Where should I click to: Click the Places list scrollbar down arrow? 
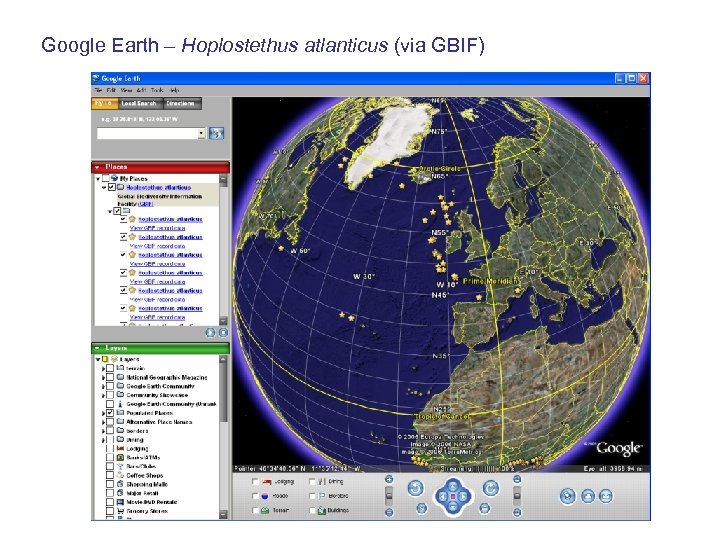tap(223, 320)
